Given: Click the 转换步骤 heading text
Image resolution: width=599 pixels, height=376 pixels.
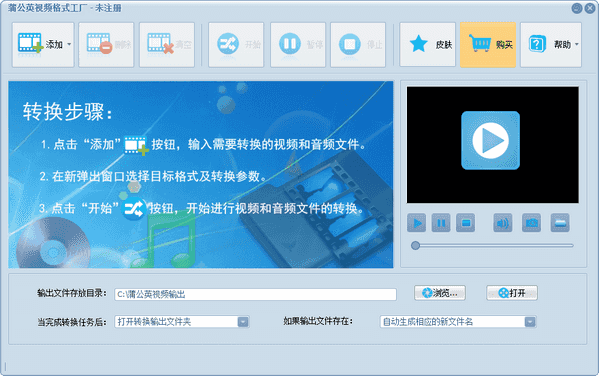Looking at the screenshot, I should point(68,112).
